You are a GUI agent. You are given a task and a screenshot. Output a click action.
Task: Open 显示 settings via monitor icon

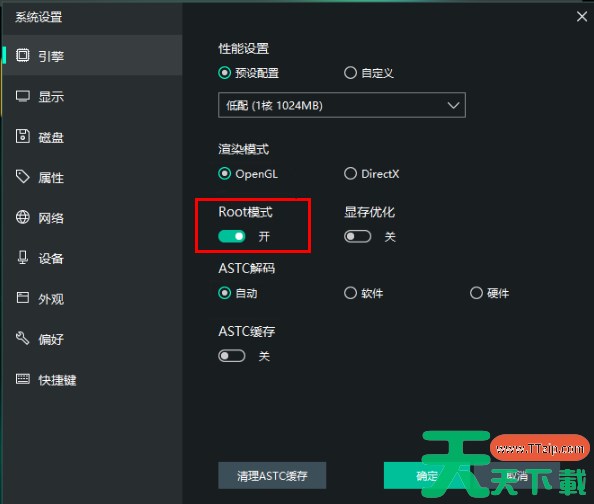coord(22,96)
